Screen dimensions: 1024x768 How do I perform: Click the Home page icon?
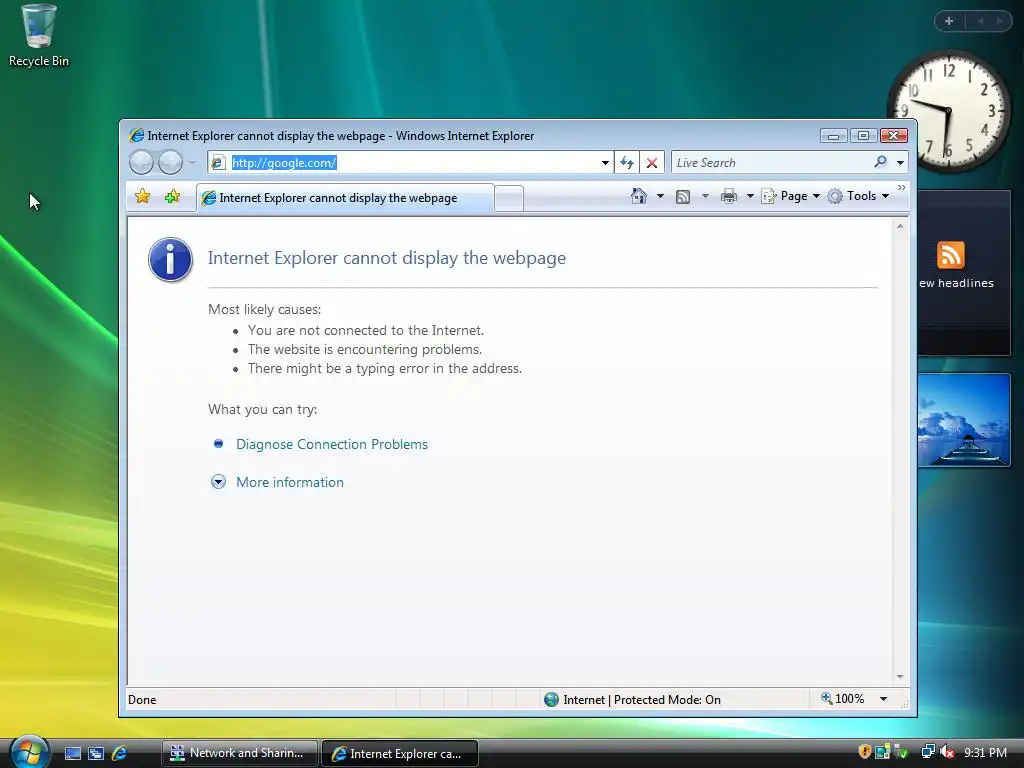(639, 196)
